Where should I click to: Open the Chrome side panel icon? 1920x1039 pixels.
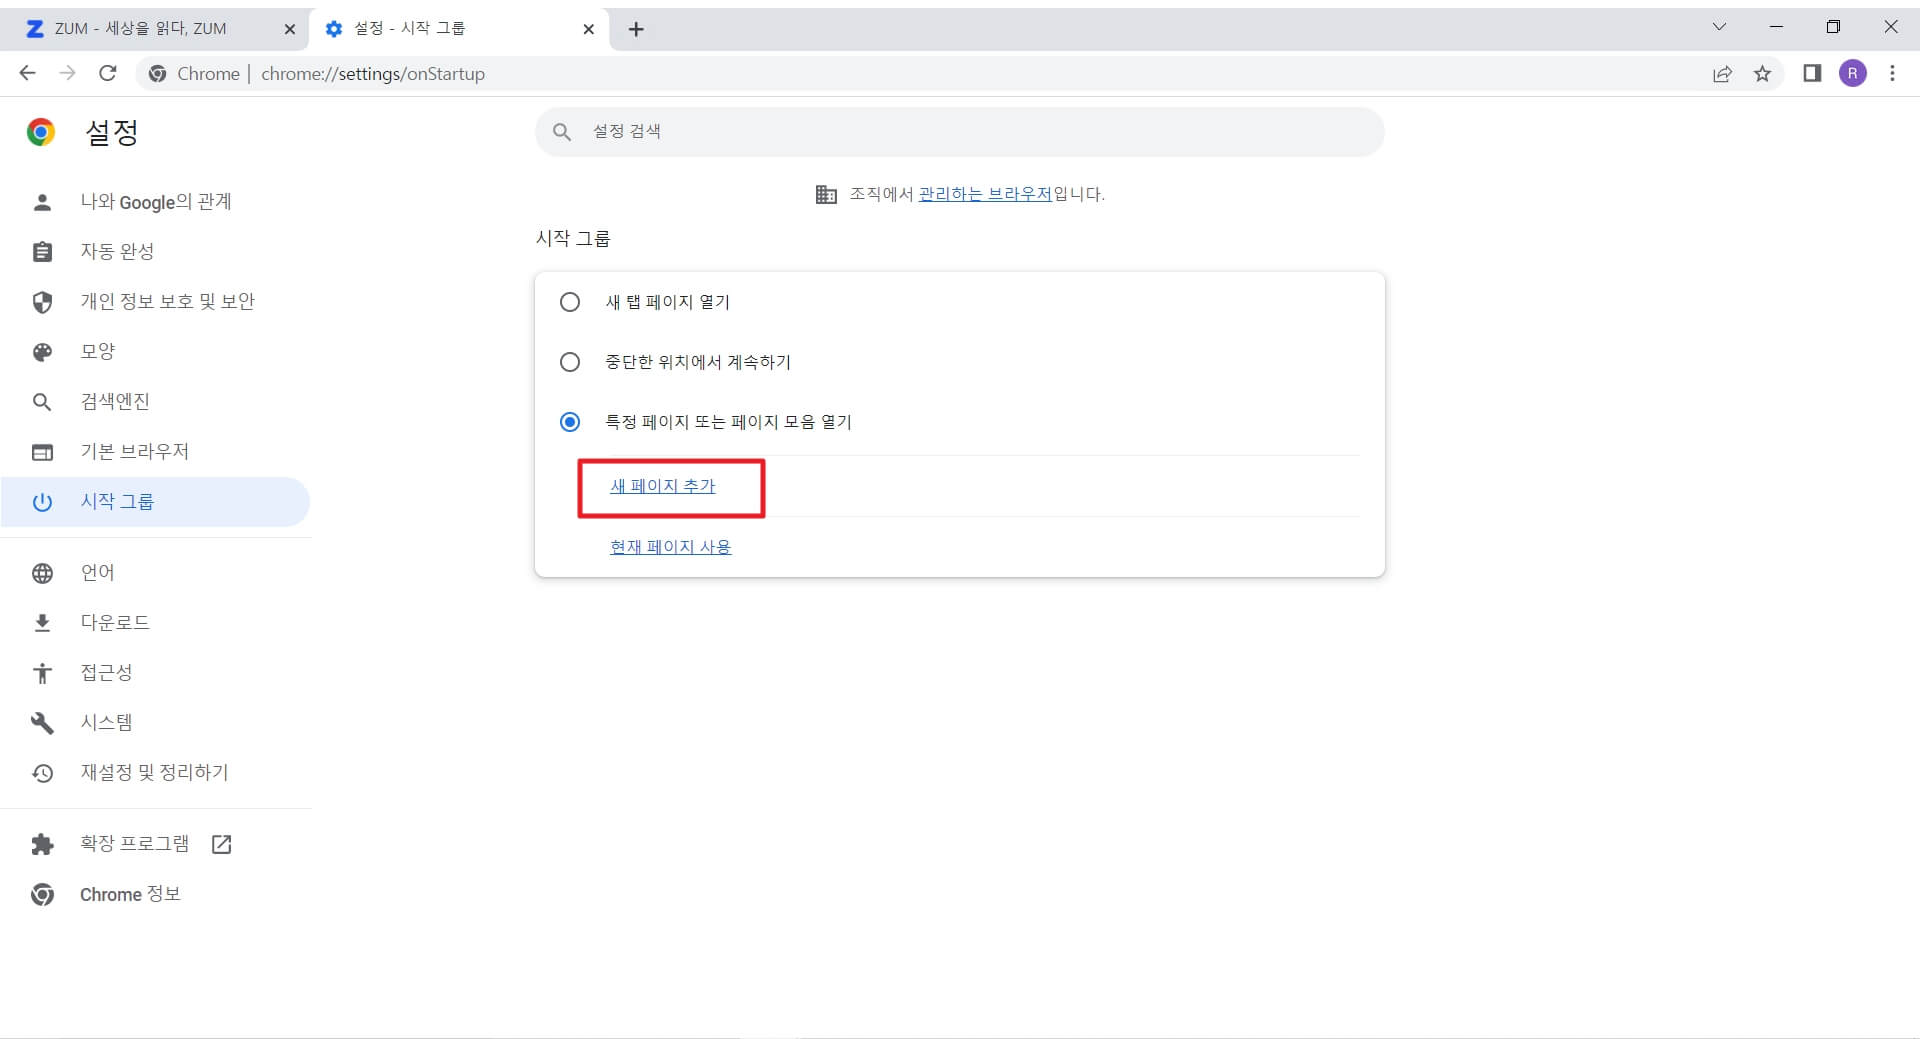pos(1812,73)
